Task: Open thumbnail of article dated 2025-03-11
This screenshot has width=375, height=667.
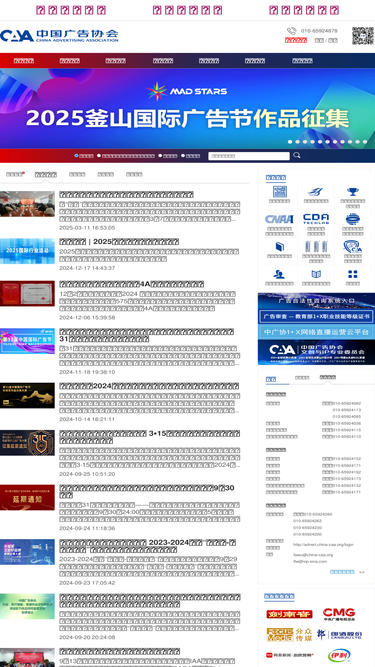Action: [27, 204]
